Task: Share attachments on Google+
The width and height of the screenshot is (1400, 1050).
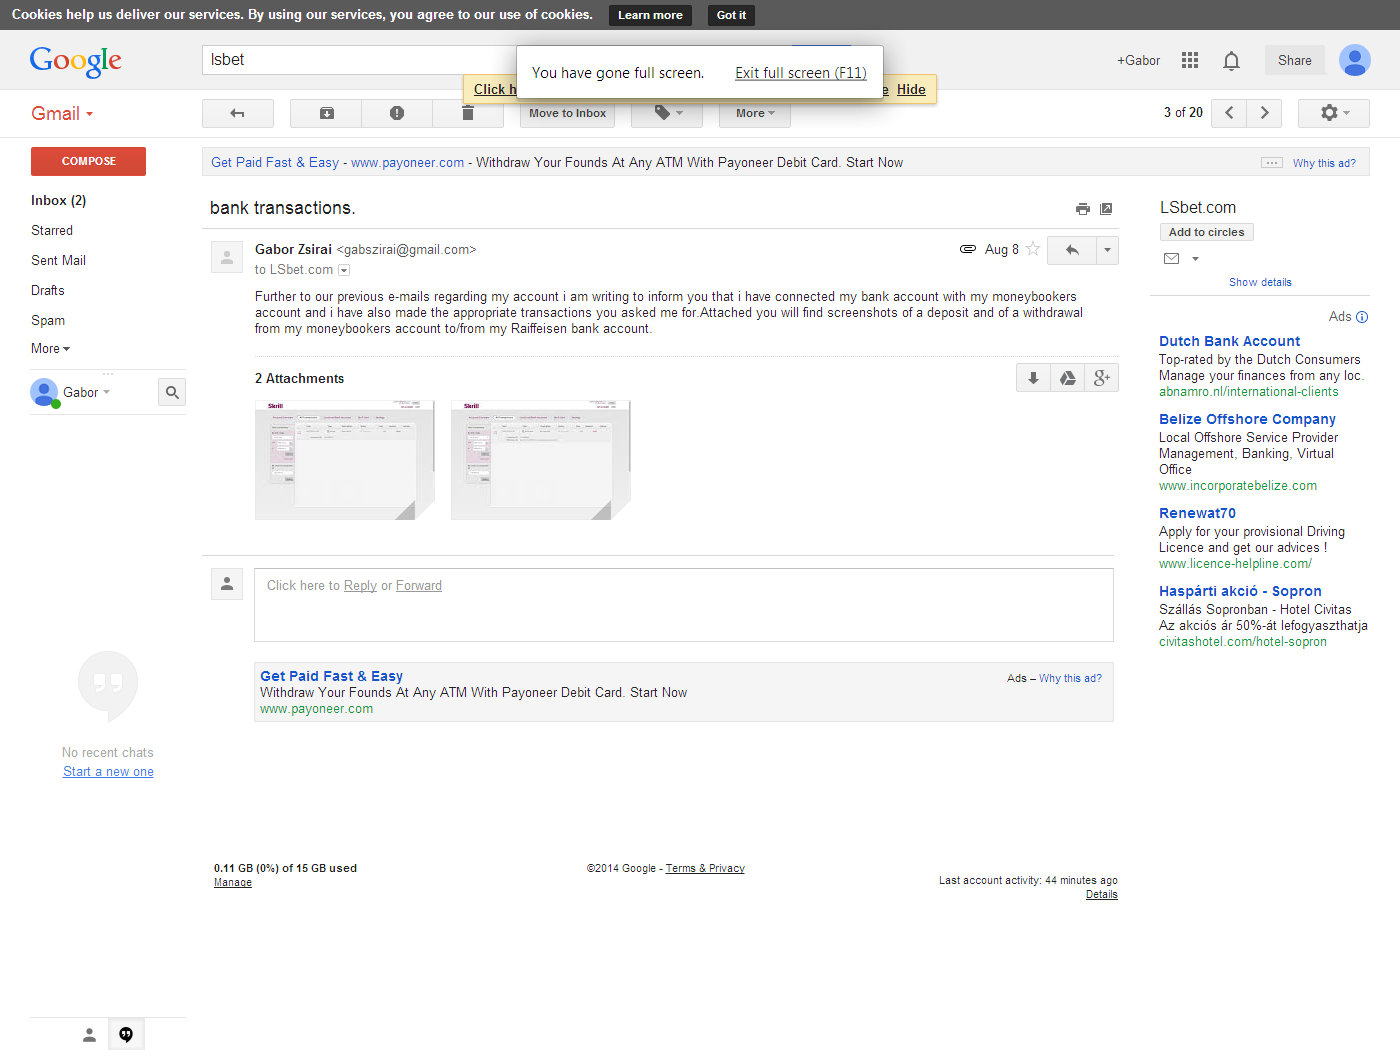Action: click(1102, 377)
